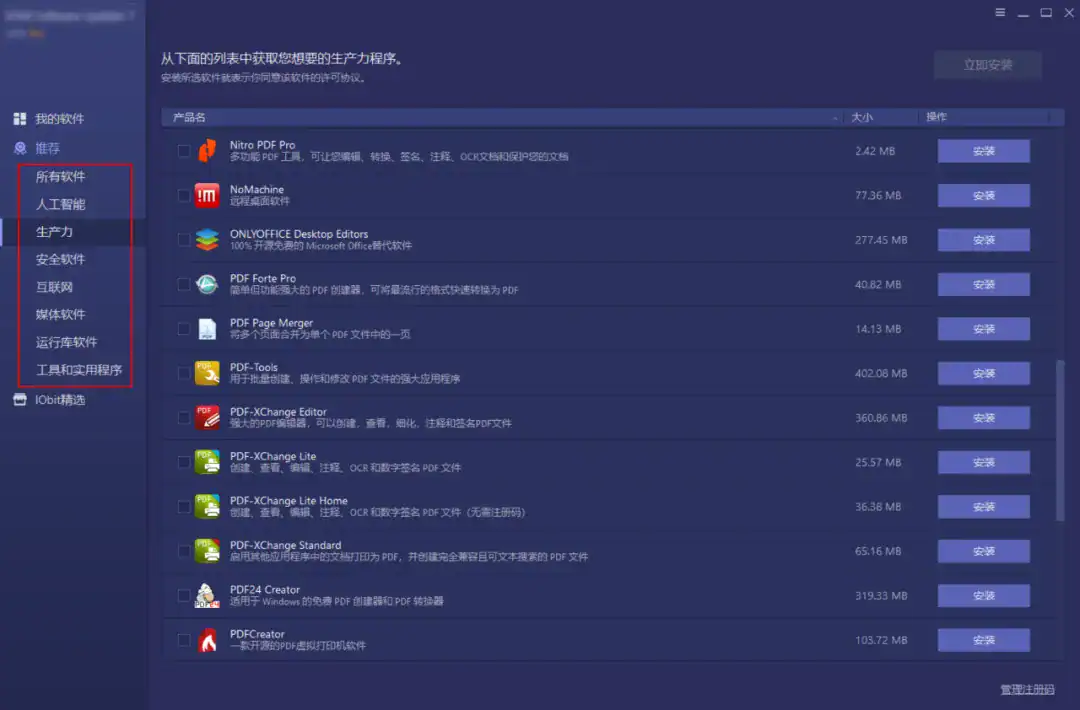Open 运行库软件 category
The image size is (1080, 710).
(67, 342)
